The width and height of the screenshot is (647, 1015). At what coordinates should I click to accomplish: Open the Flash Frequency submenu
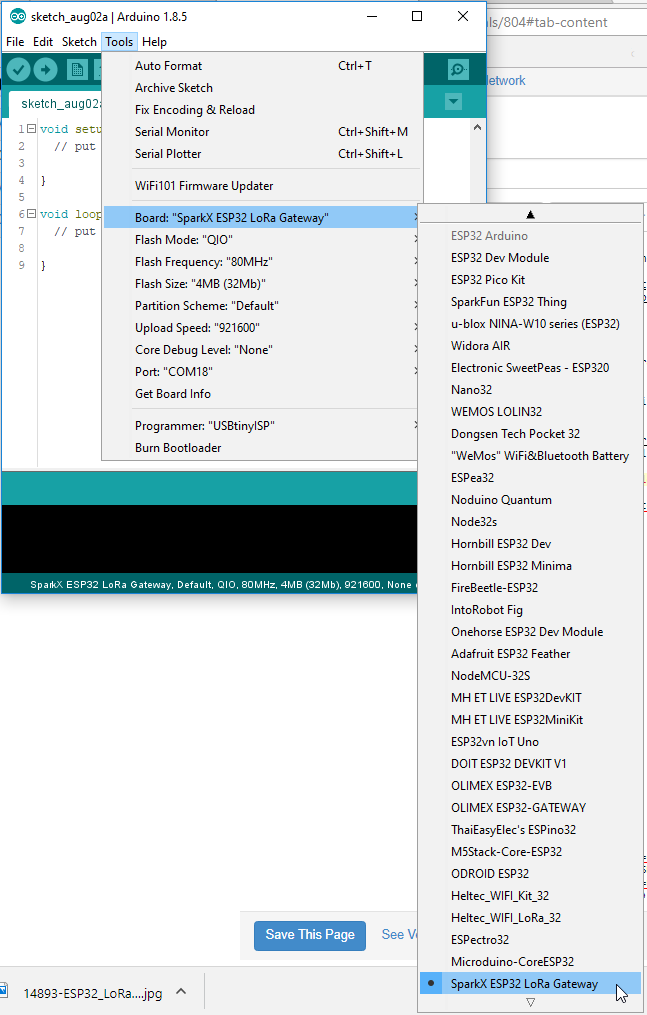click(x=204, y=262)
